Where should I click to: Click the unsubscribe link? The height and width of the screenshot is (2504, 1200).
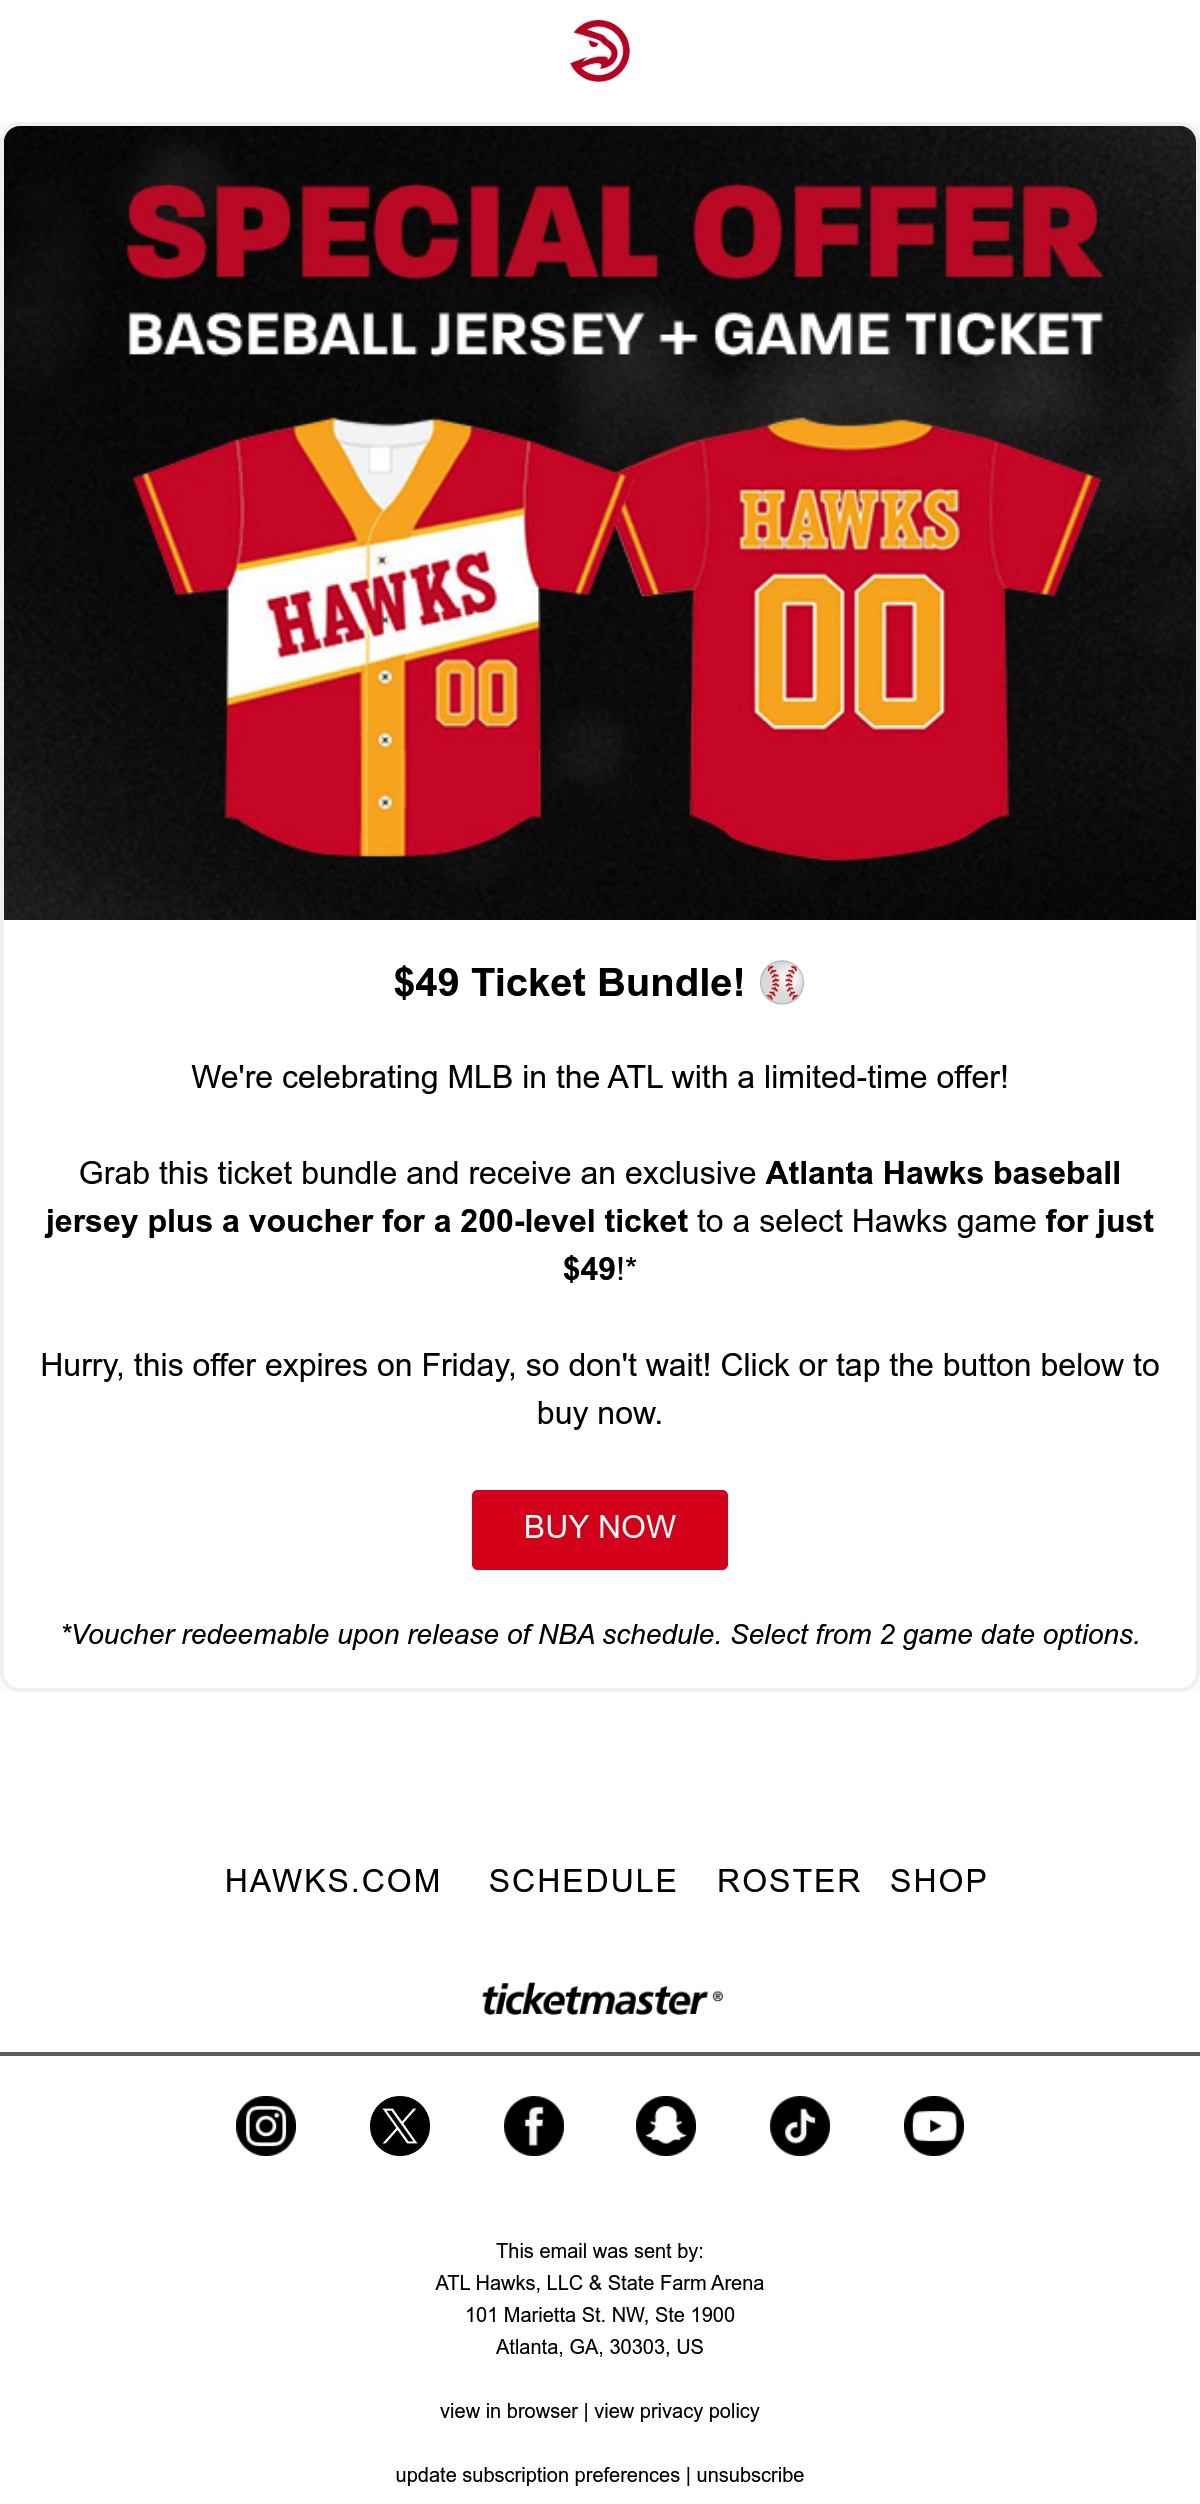pos(750,2475)
